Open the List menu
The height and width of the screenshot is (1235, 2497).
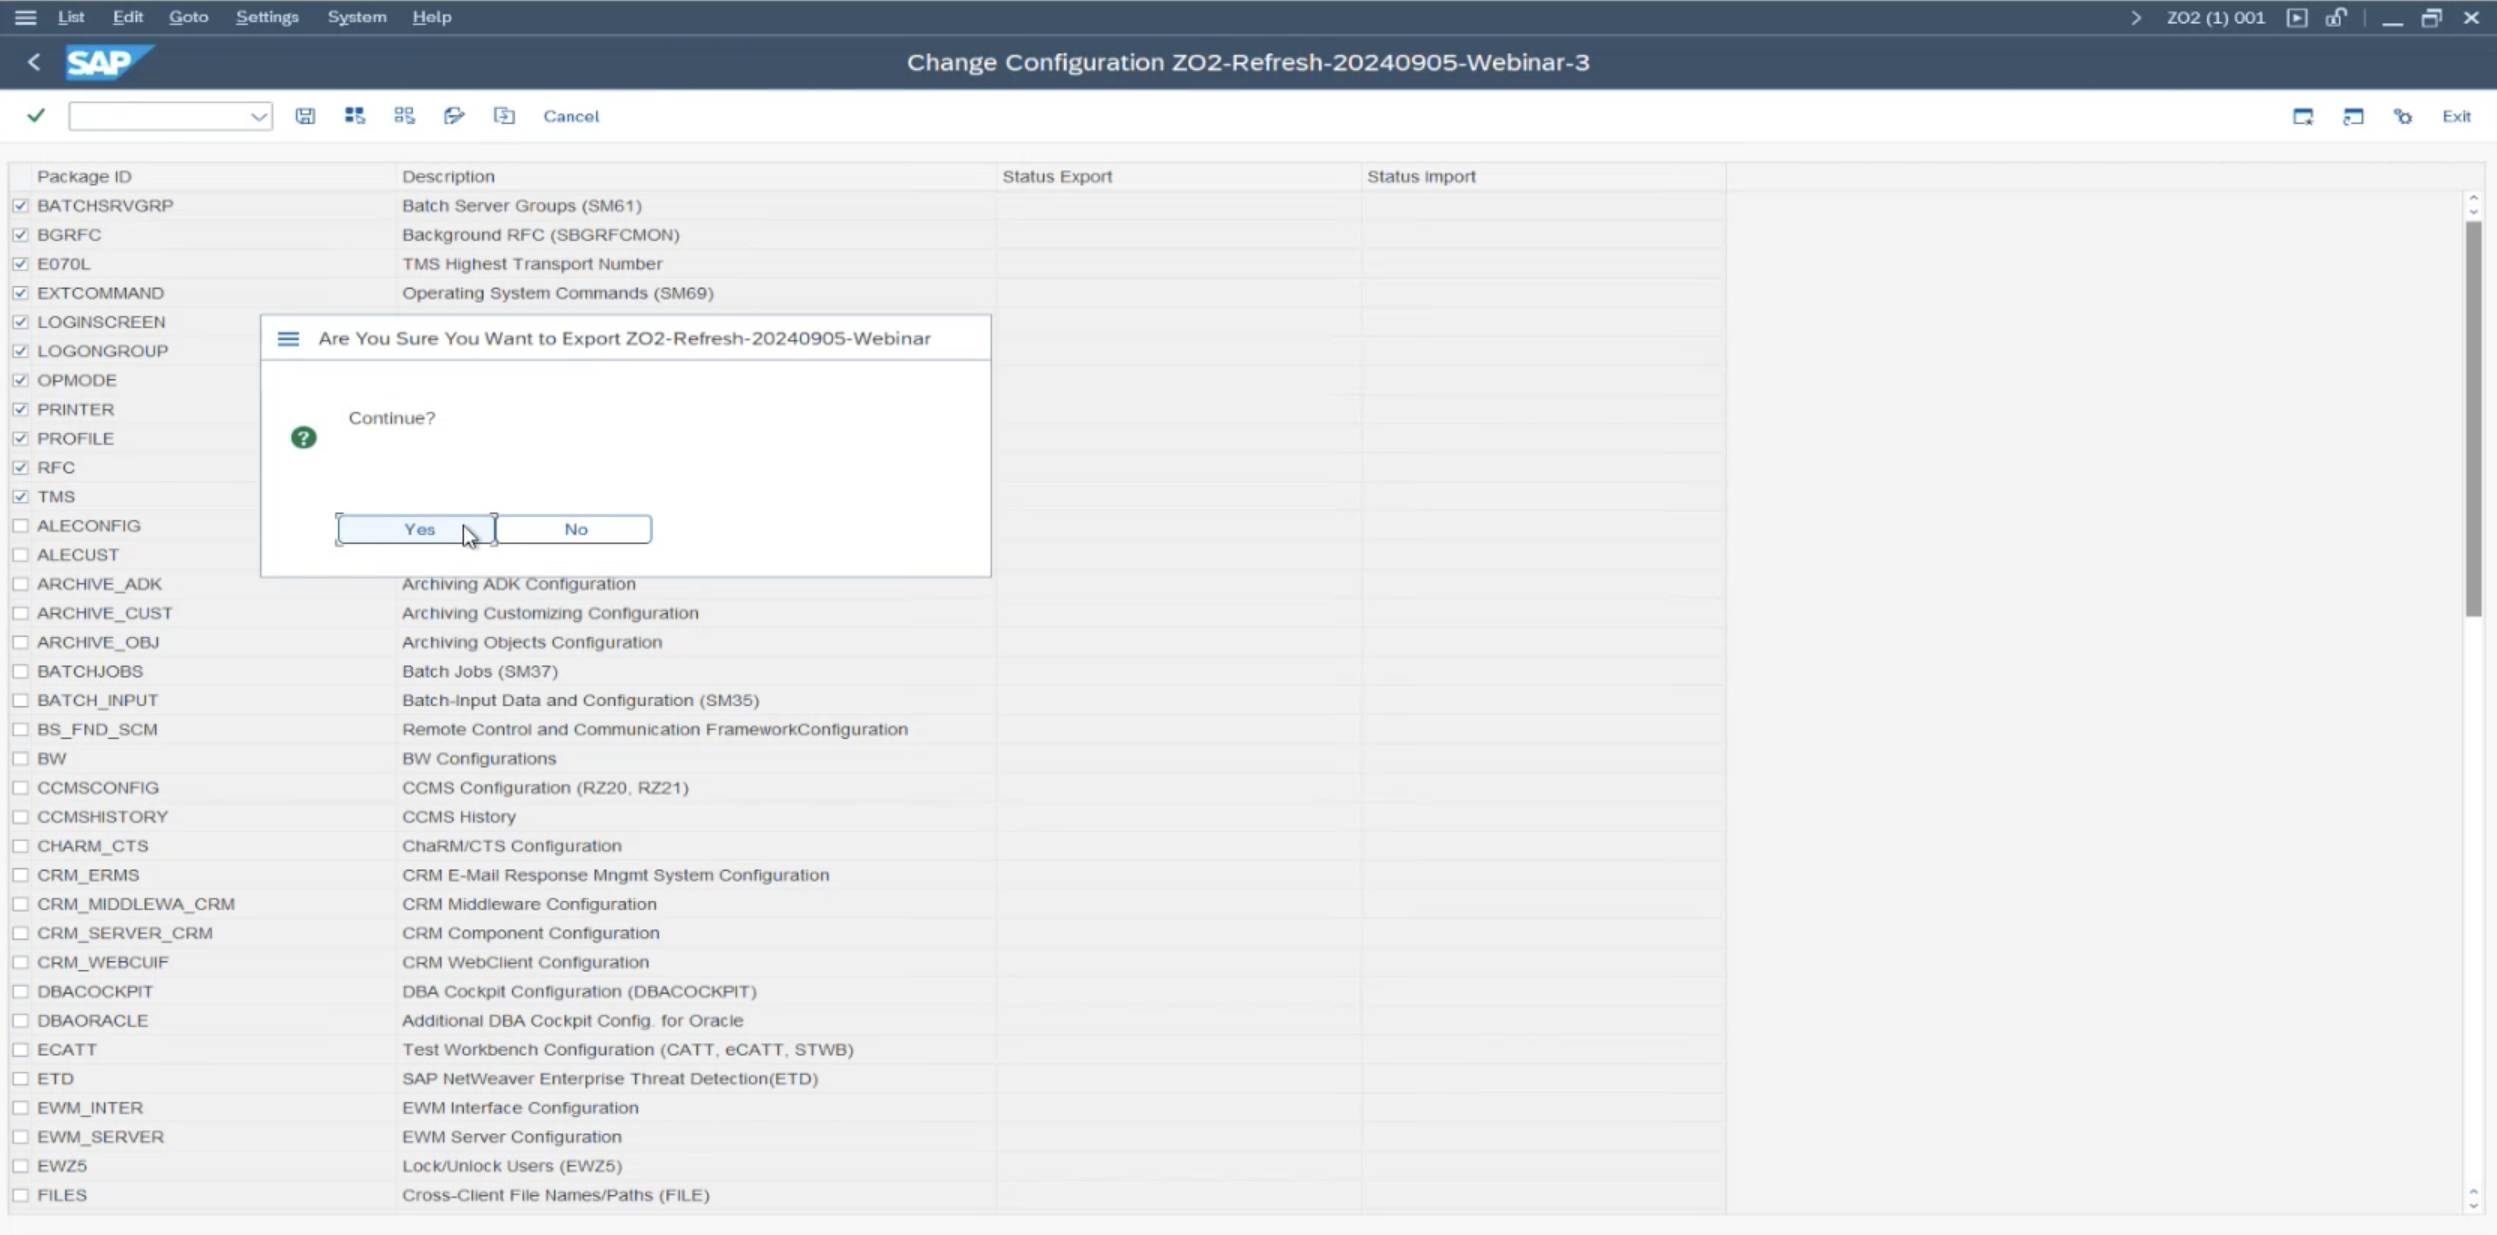point(71,17)
